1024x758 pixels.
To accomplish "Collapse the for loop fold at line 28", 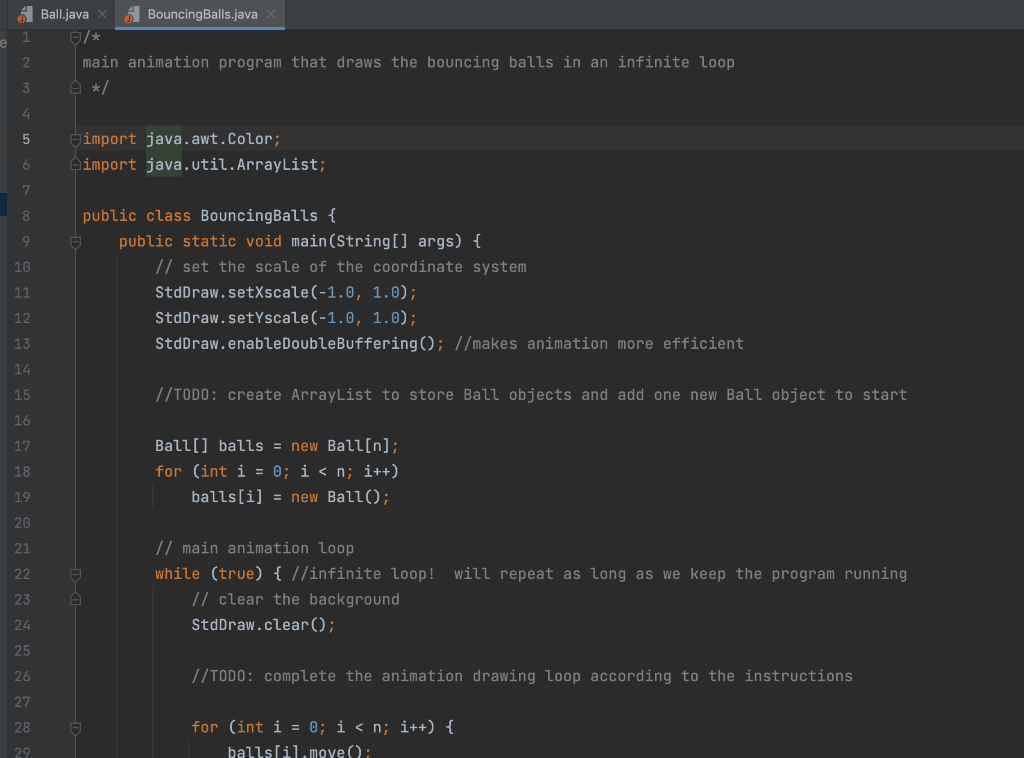I will (75, 727).
